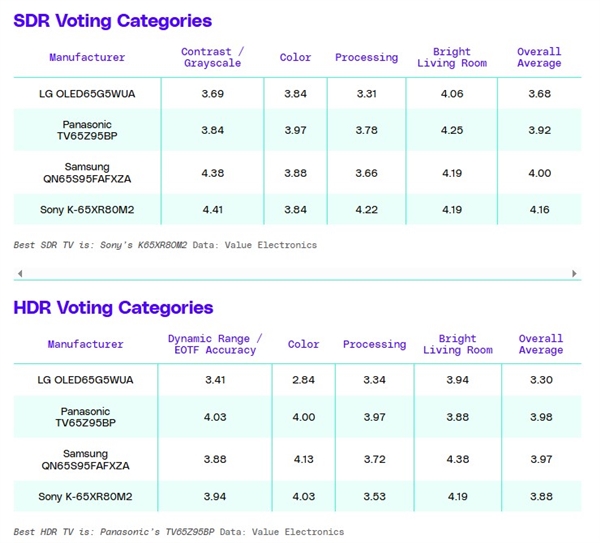Click the Manufacturer header in the SDR table
Screen dimensions: 600x543
tap(87, 58)
